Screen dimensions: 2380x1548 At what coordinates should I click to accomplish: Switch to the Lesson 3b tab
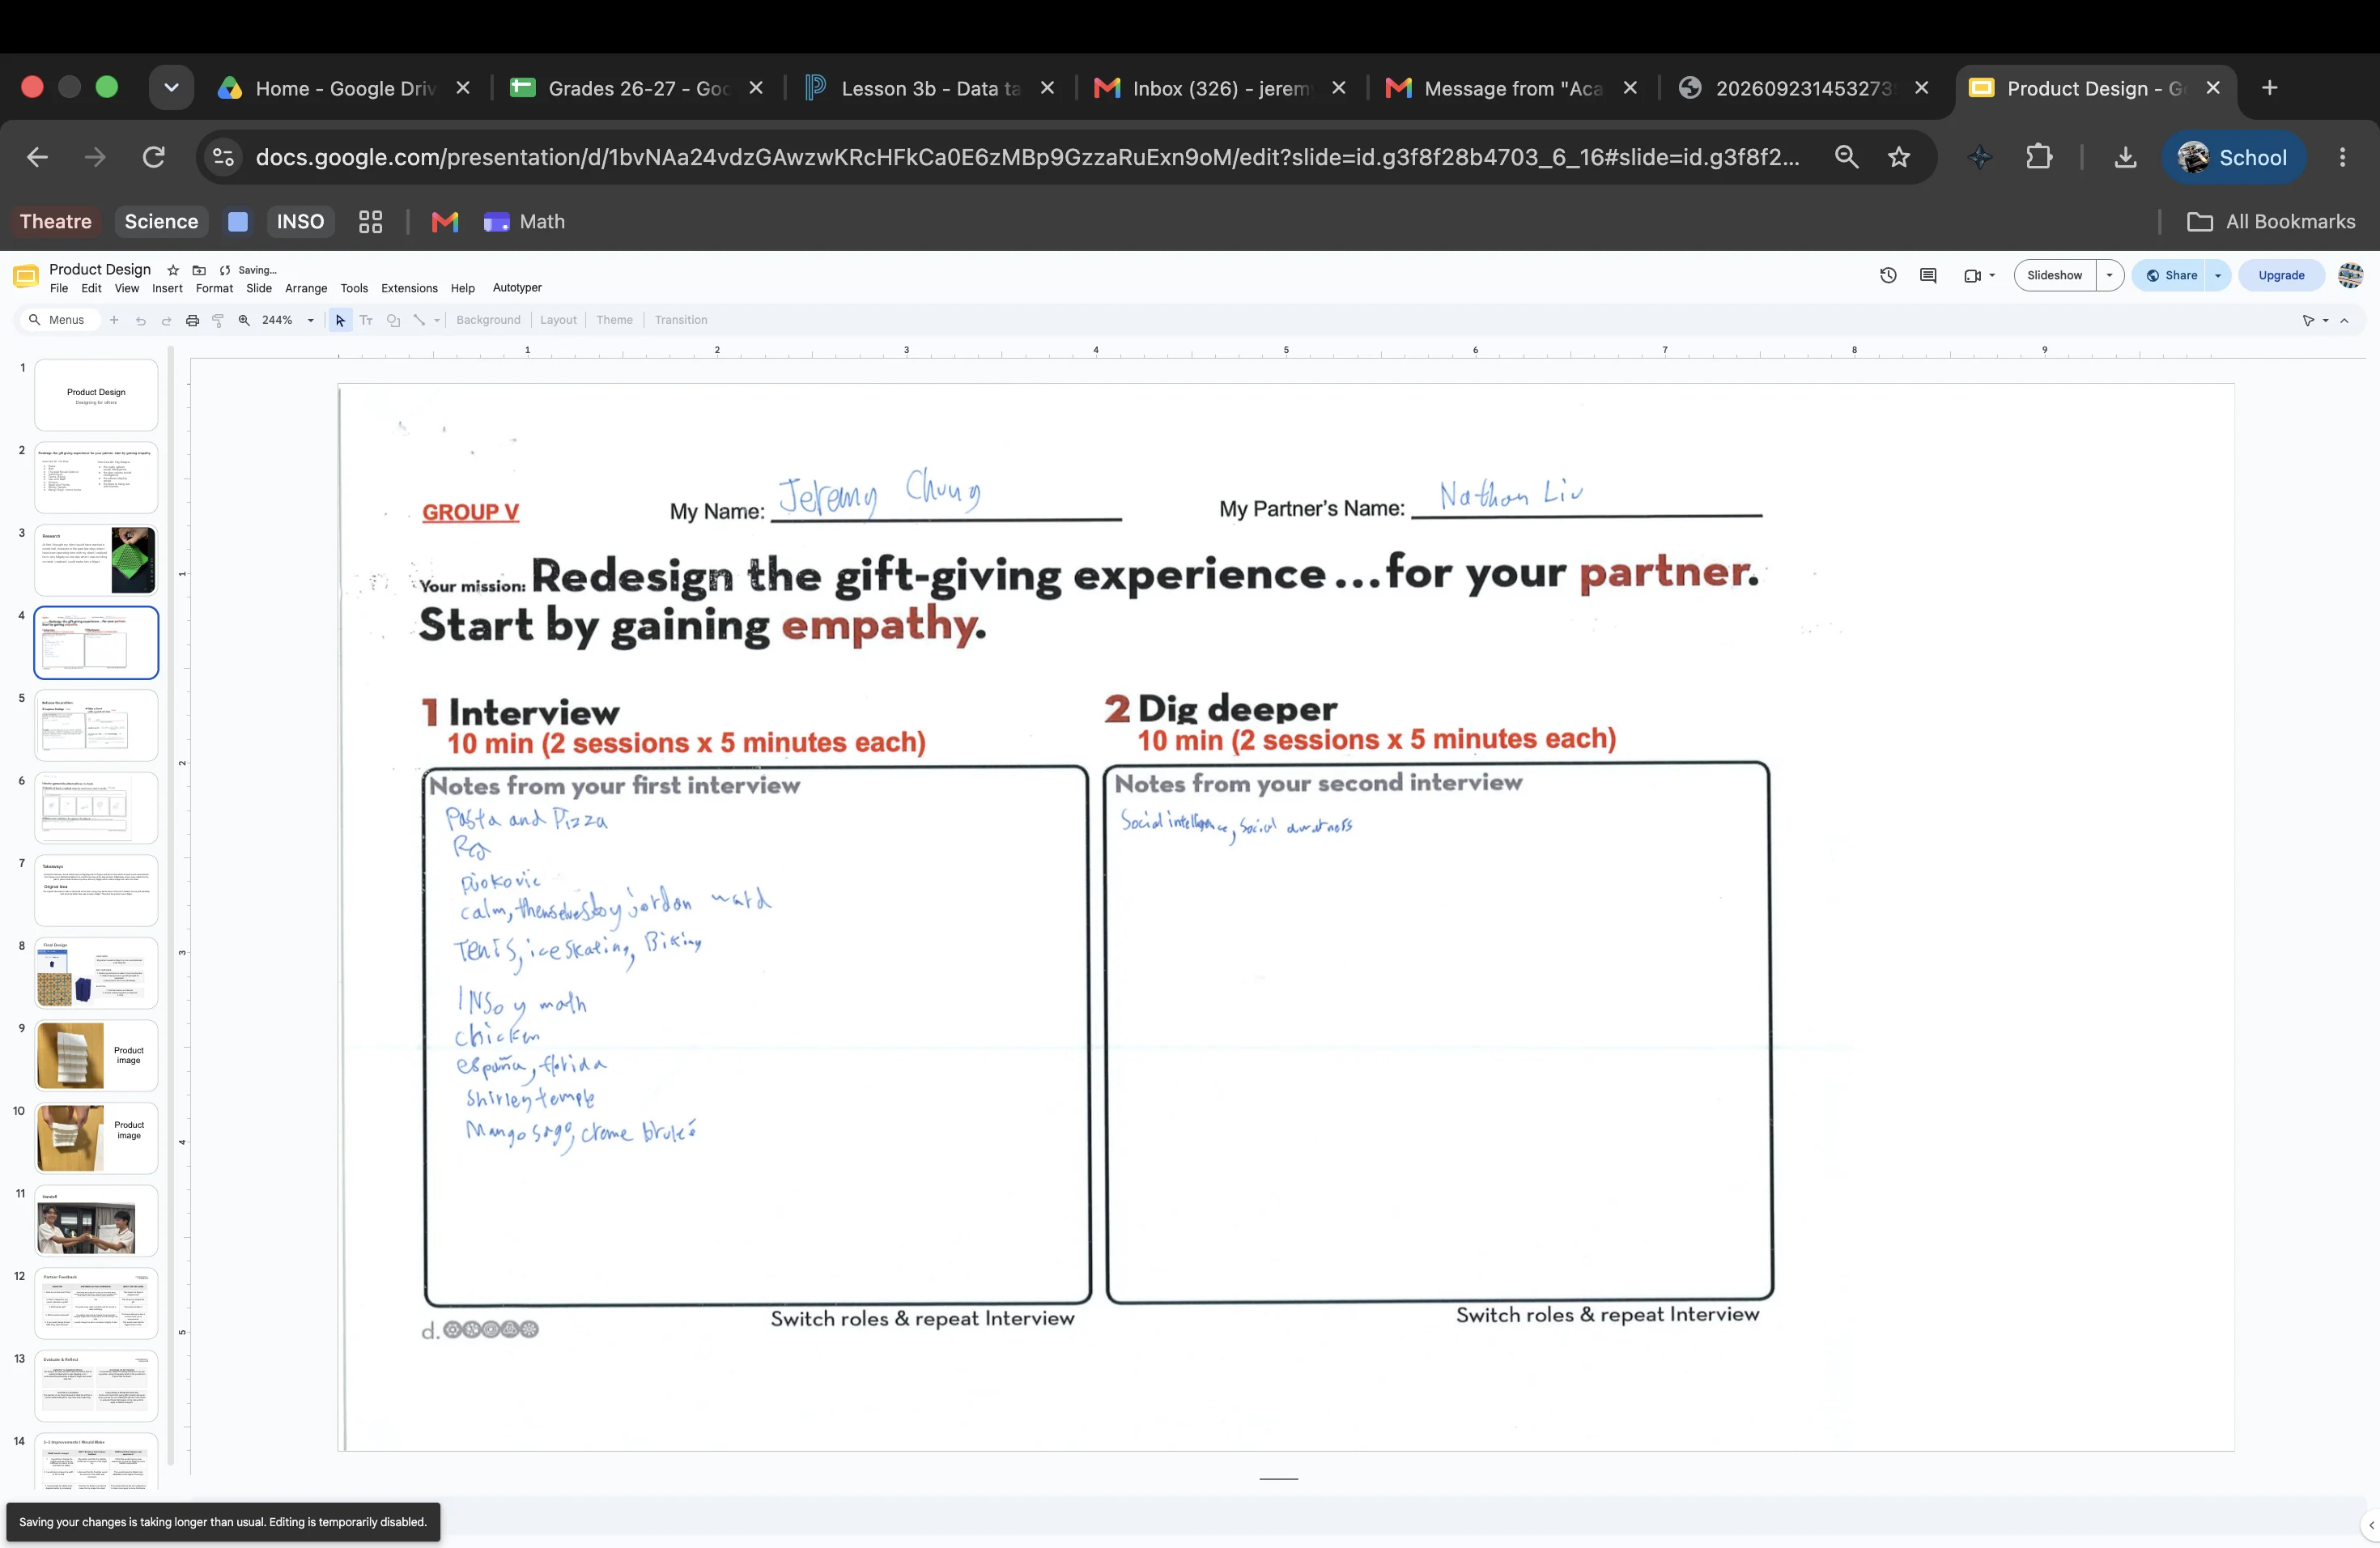[x=930, y=88]
